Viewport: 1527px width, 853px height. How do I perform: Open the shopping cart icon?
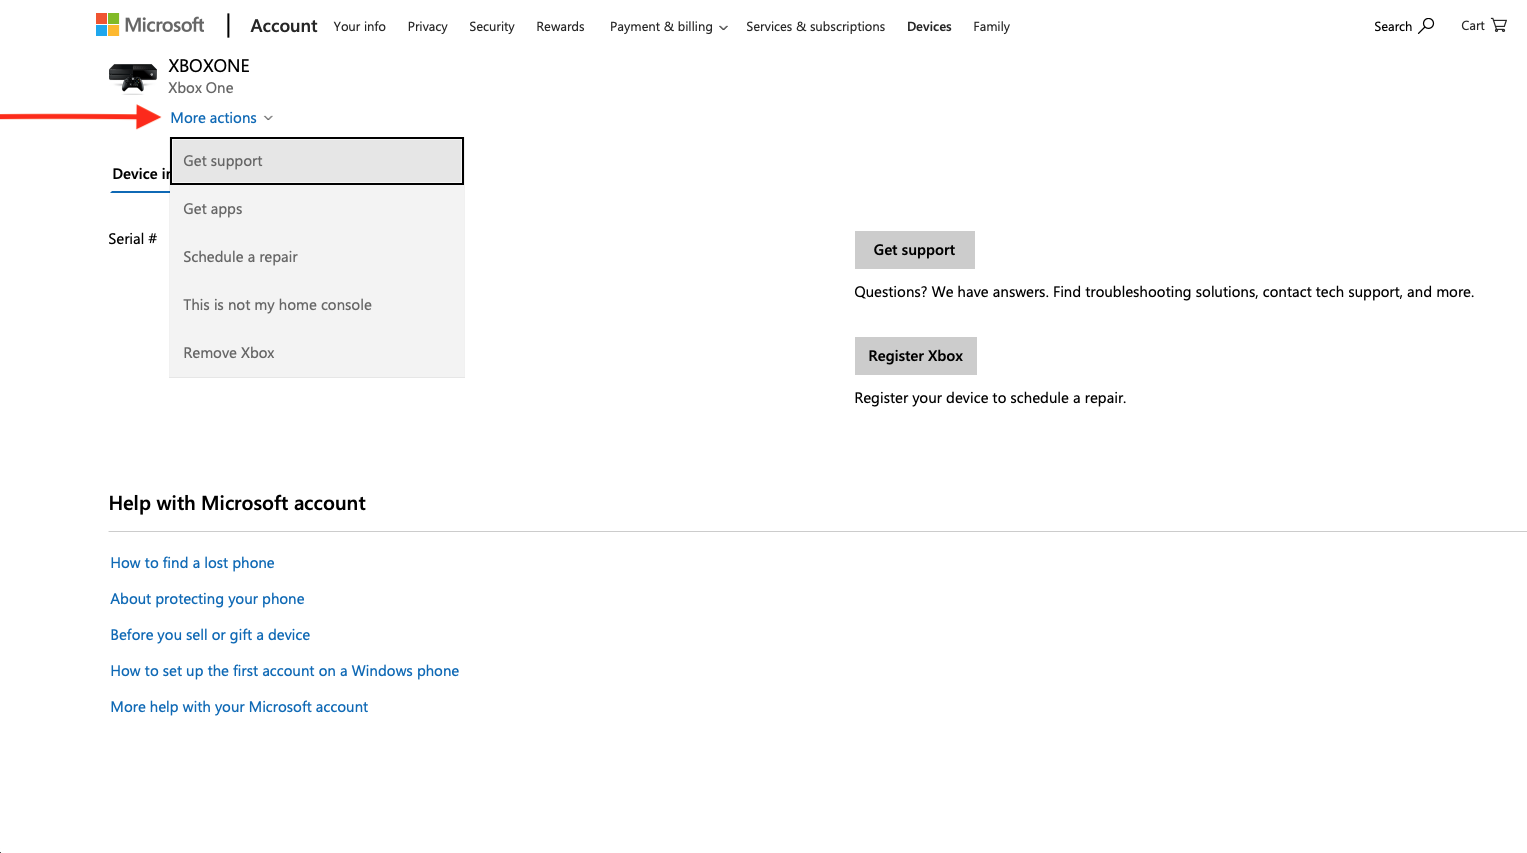[1498, 26]
